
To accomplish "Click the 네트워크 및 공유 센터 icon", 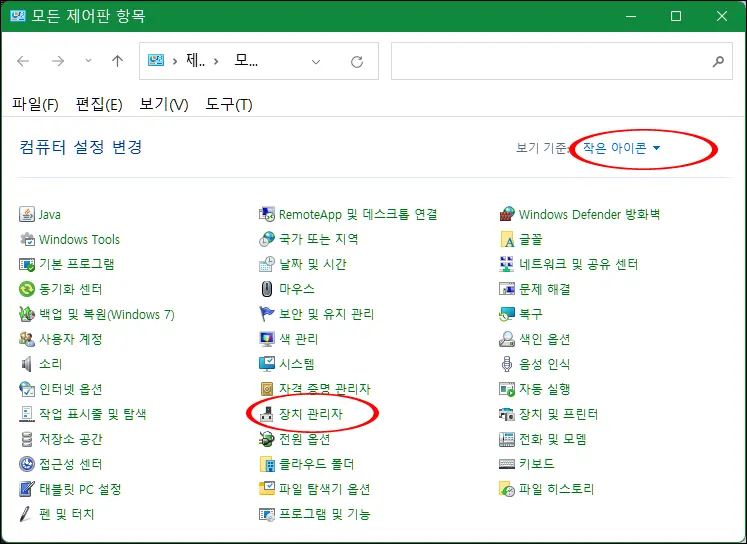I will [507, 264].
